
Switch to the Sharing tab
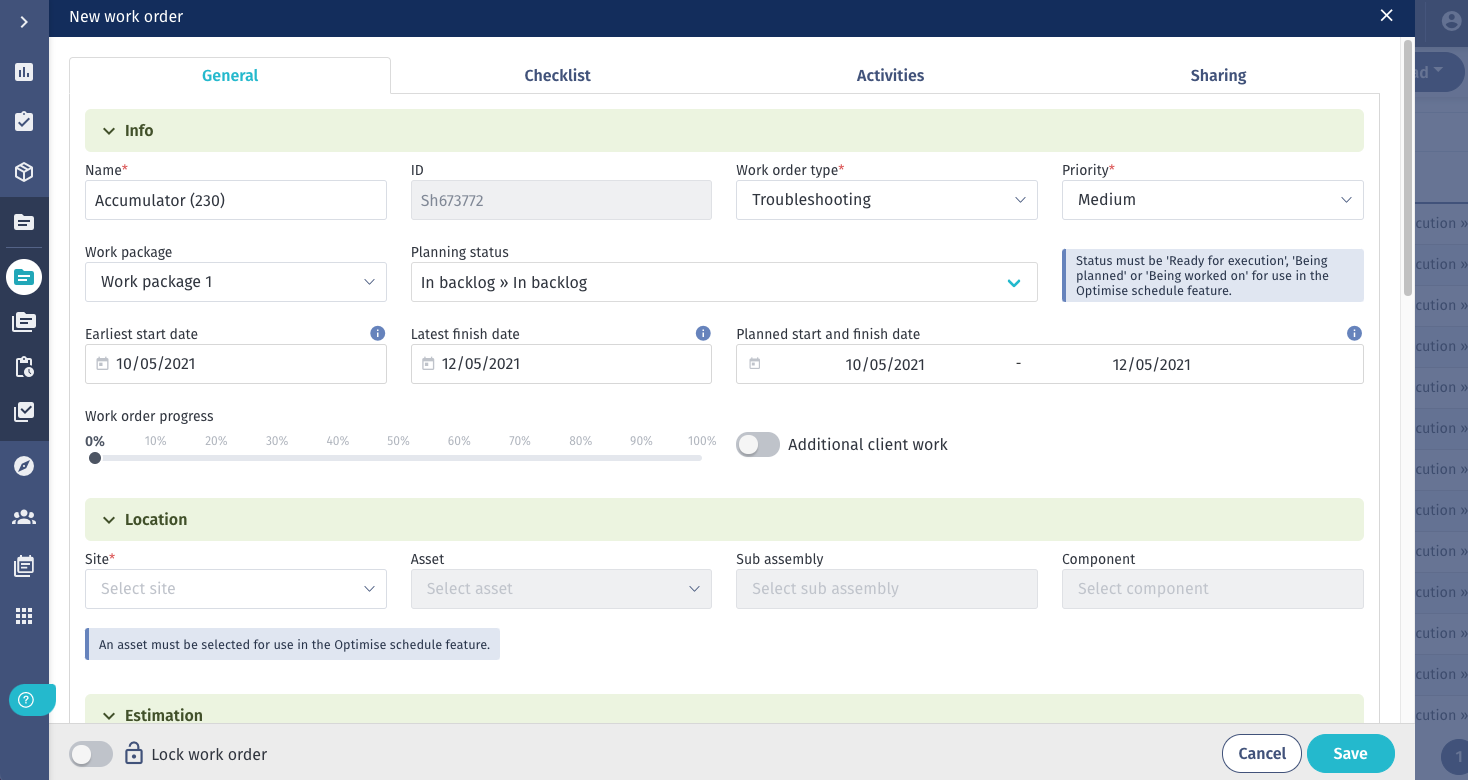(1218, 75)
